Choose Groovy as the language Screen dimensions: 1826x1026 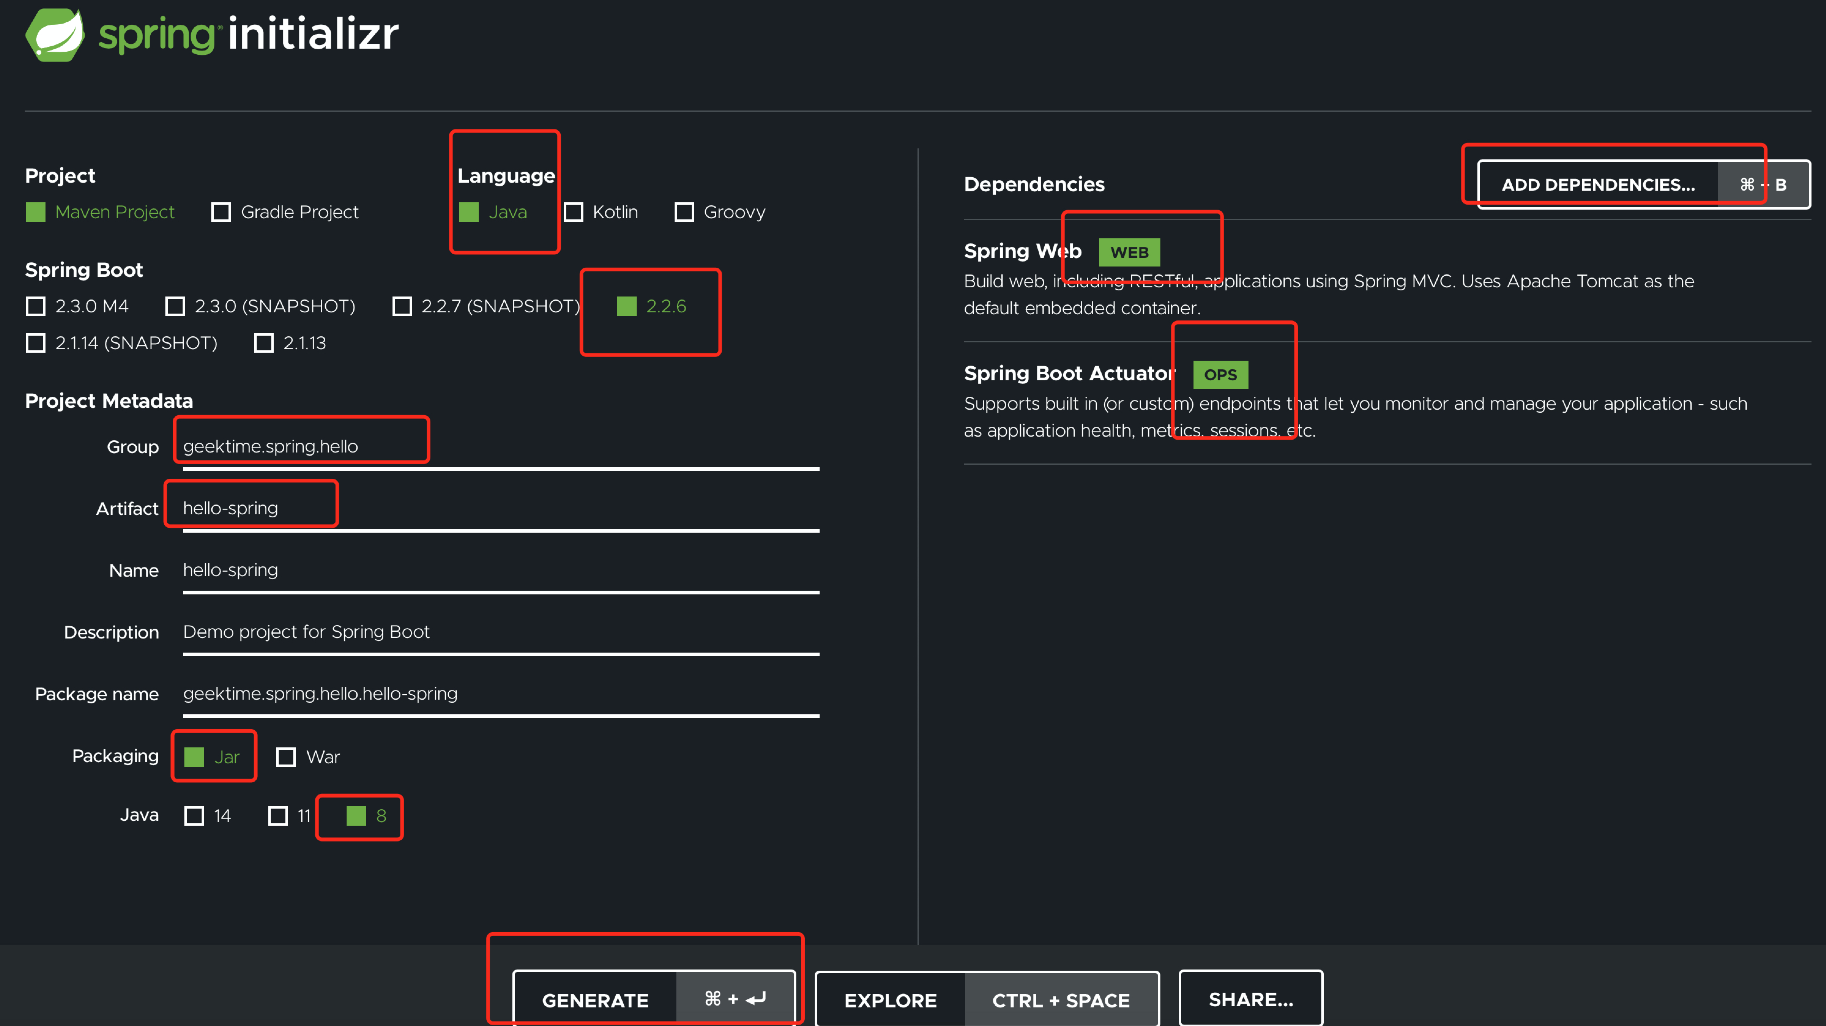point(720,212)
